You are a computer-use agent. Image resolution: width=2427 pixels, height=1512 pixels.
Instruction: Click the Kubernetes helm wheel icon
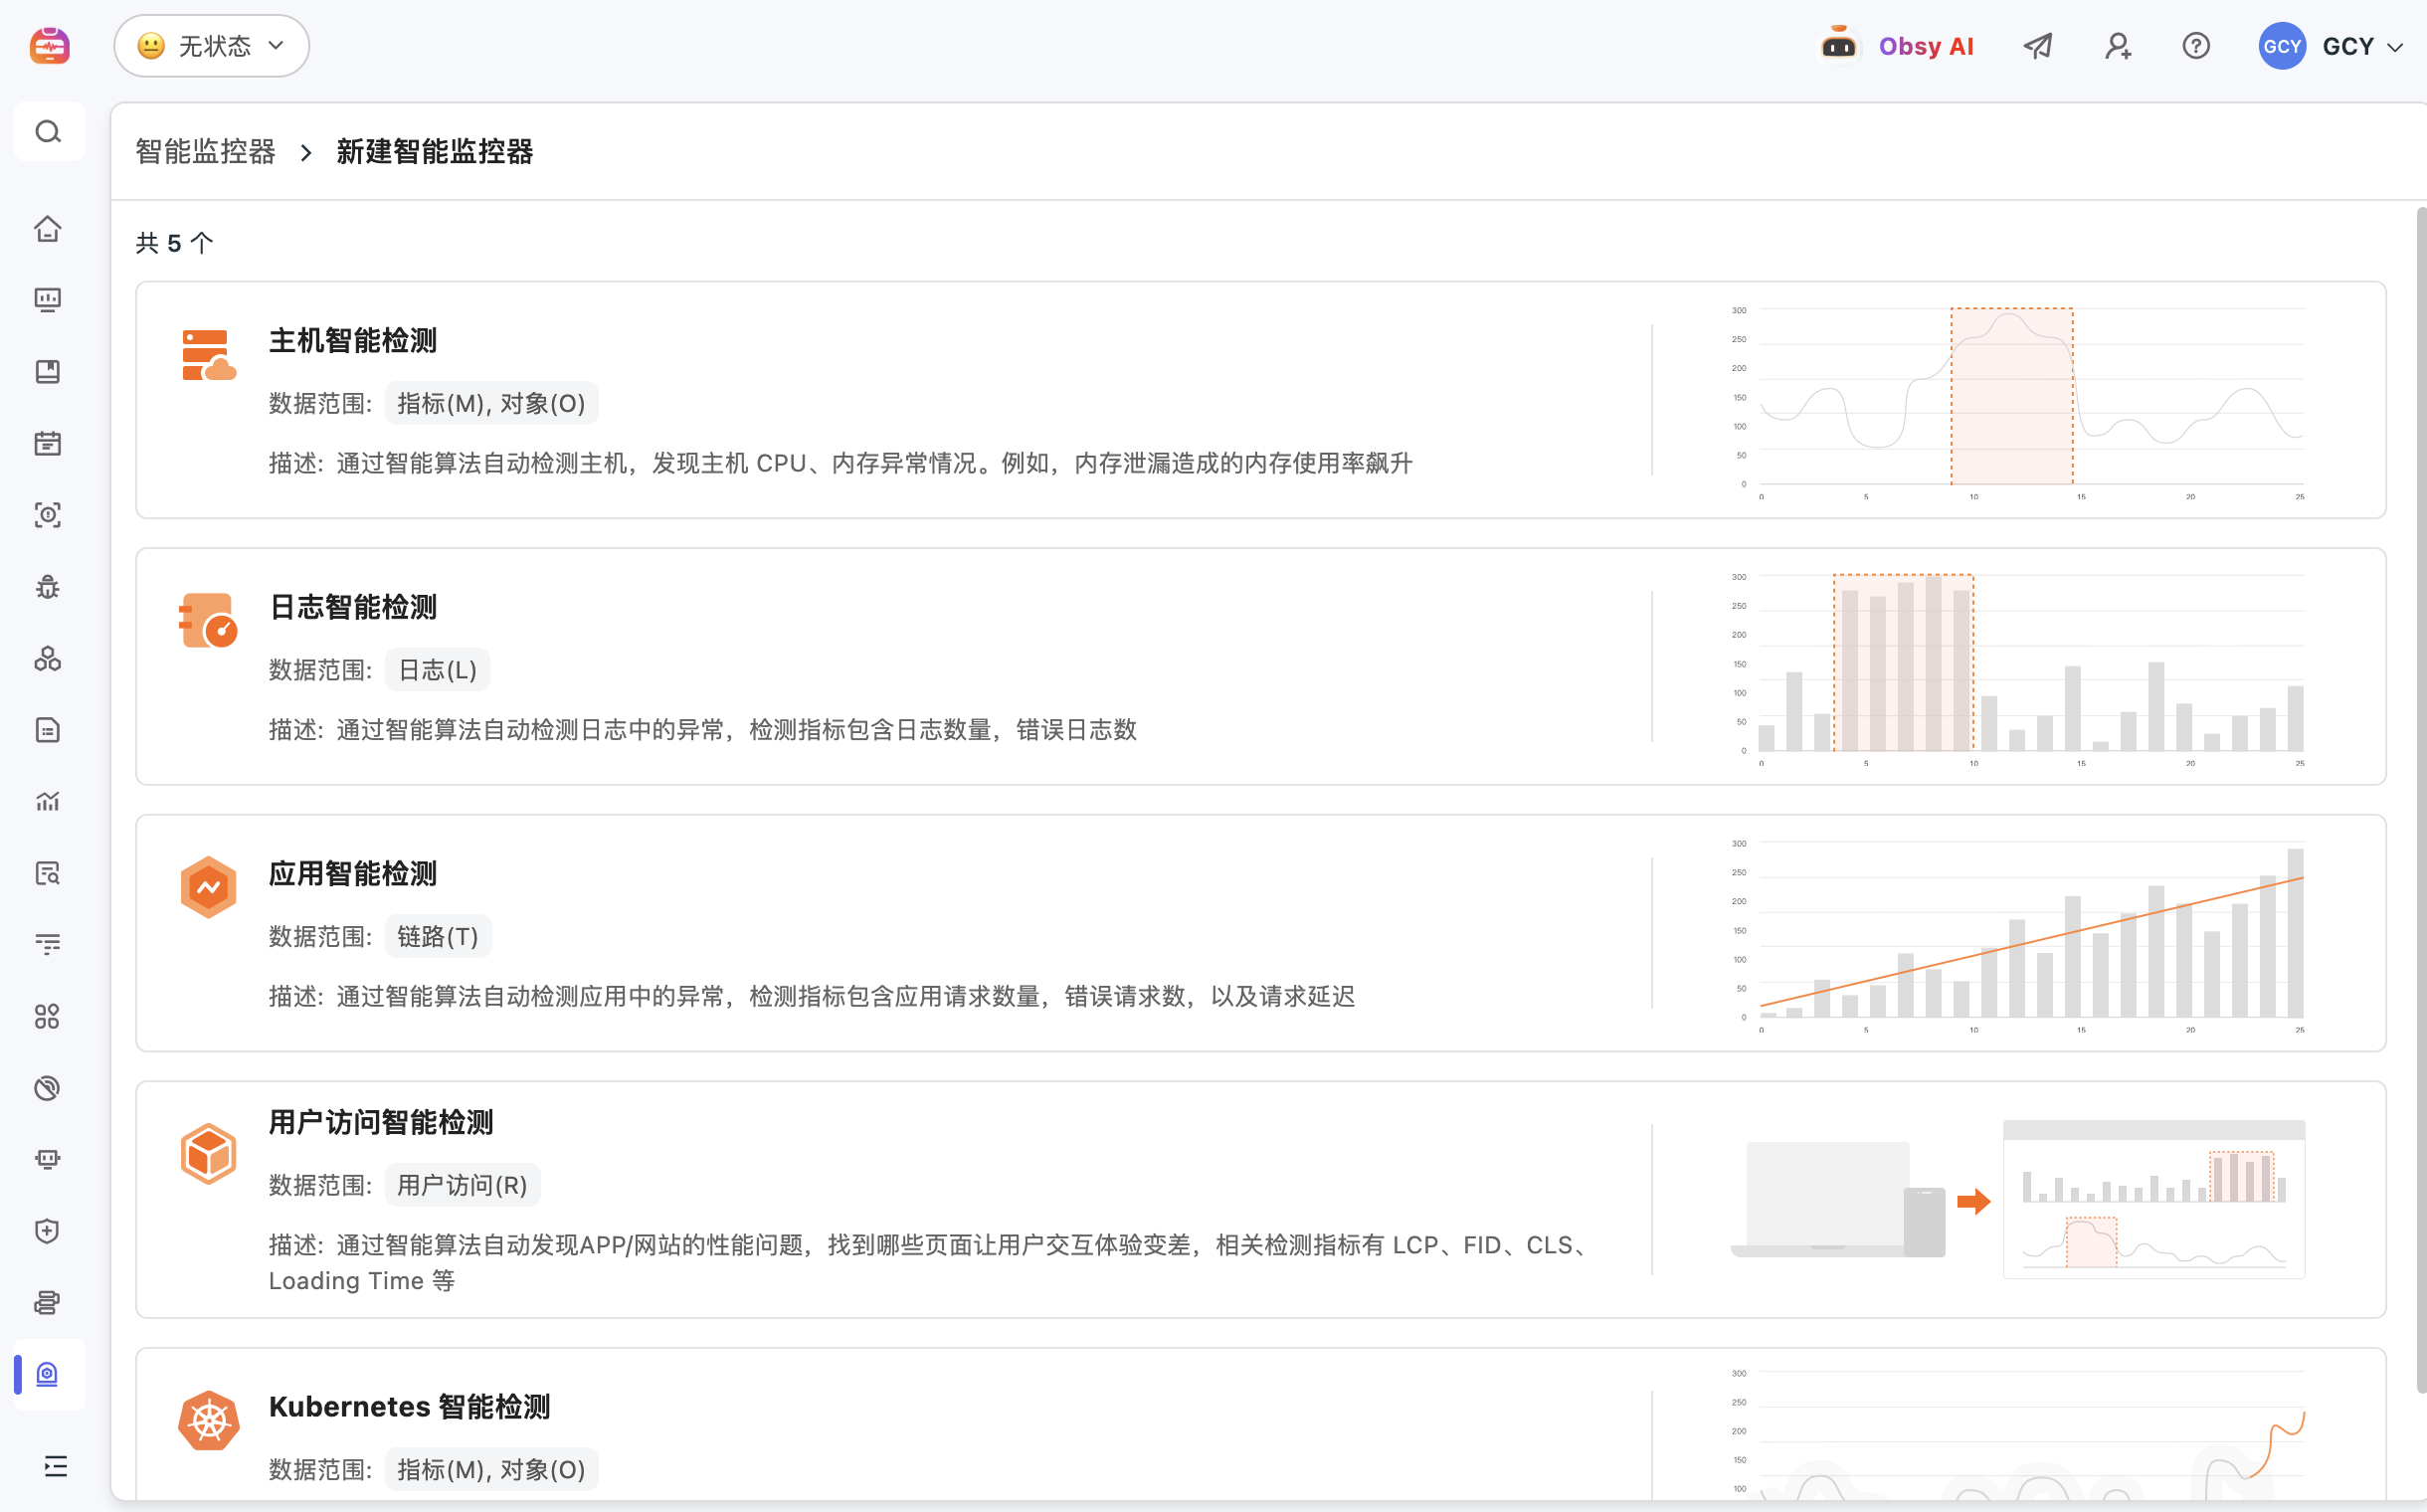[x=208, y=1420]
